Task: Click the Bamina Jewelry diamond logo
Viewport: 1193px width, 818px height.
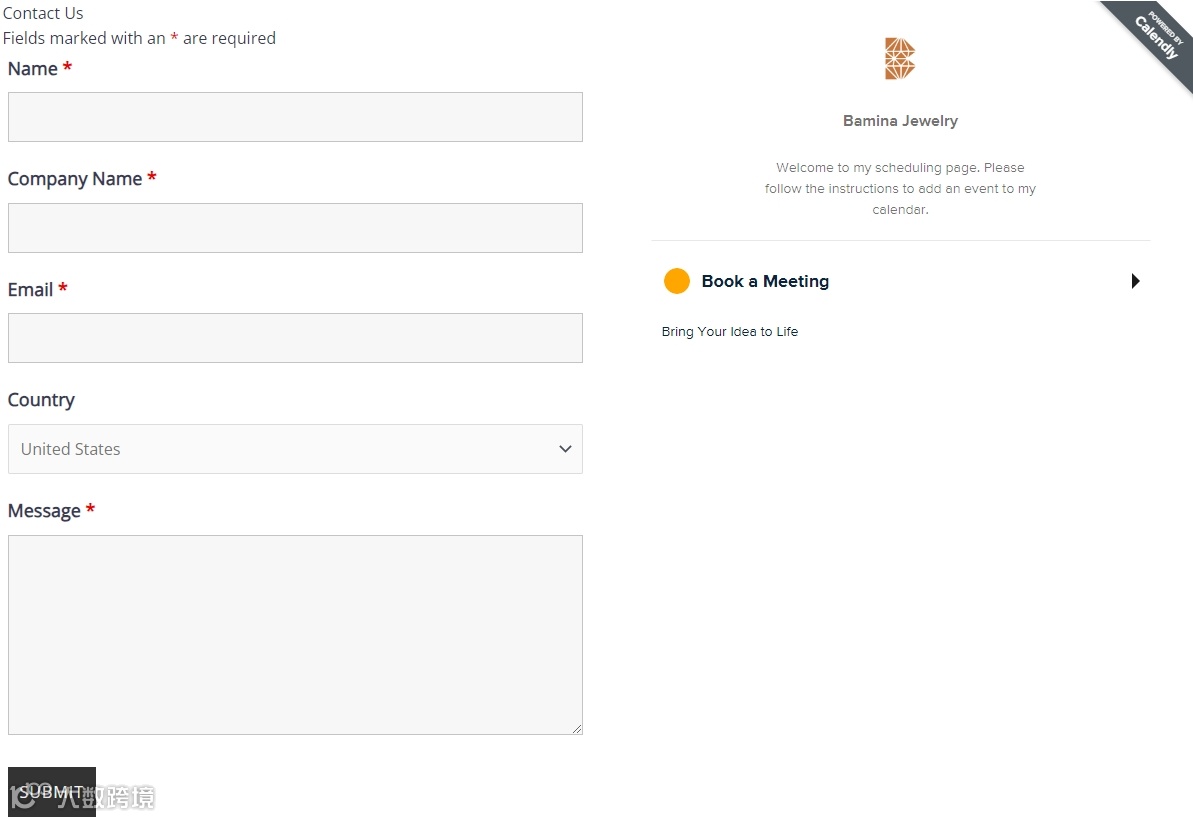Action: pos(900,59)
